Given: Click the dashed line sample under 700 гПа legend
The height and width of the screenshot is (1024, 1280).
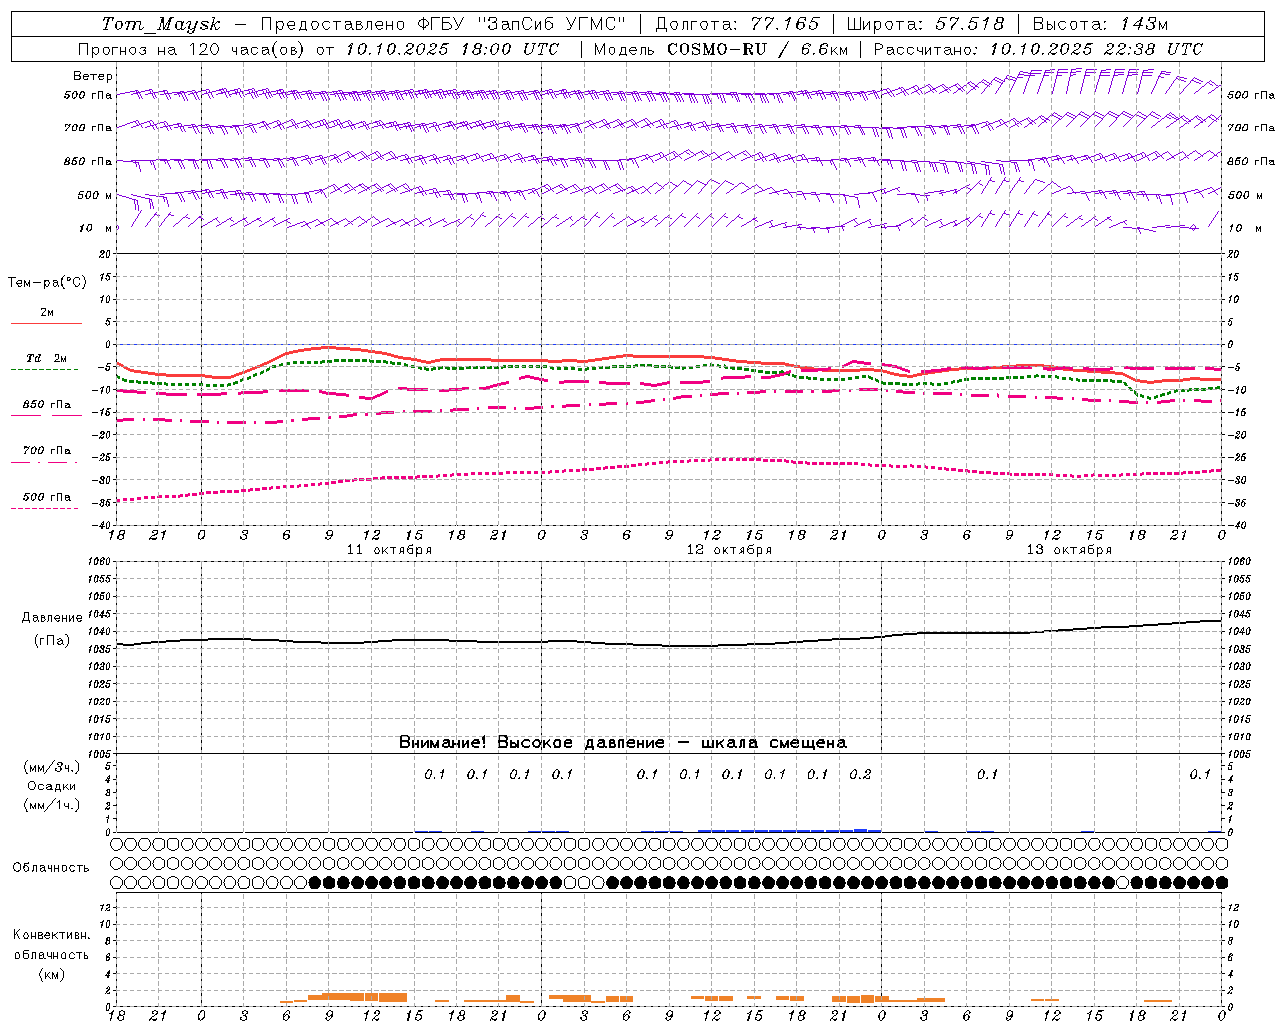Looking at the screenshot, I should (x=44, y=462).
